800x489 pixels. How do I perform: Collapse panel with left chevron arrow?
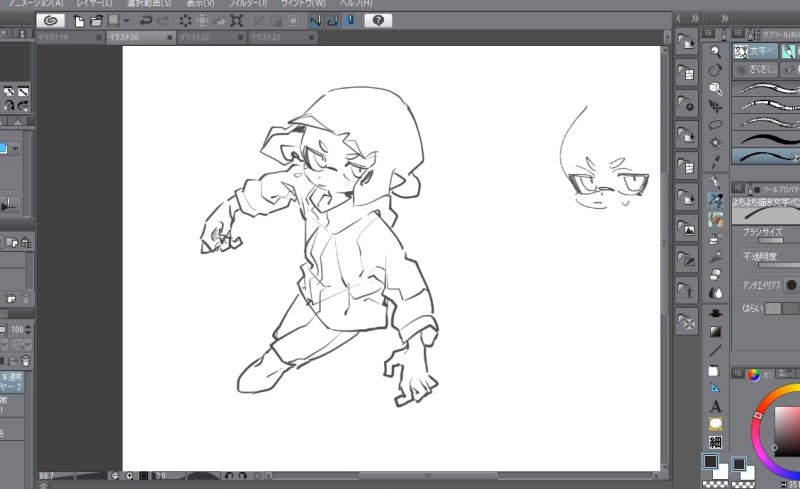click(679, 18)
